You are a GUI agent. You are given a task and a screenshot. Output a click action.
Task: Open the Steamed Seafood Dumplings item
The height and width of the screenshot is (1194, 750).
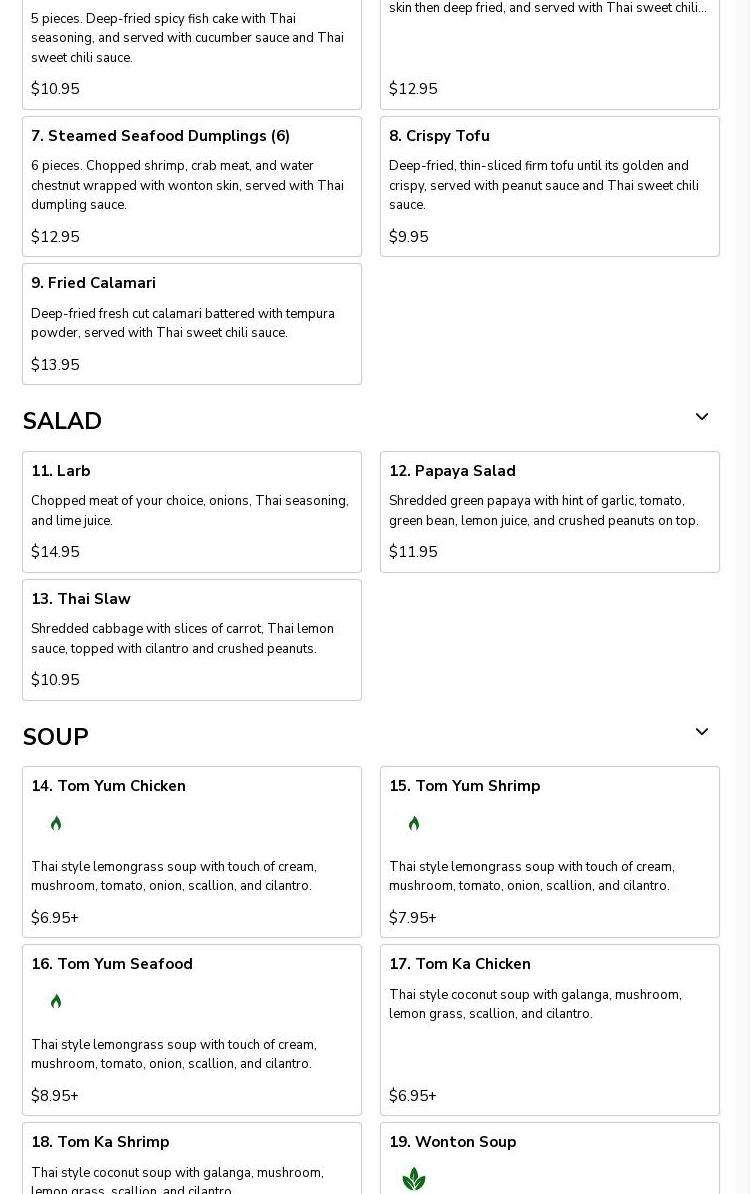point(160,136)
